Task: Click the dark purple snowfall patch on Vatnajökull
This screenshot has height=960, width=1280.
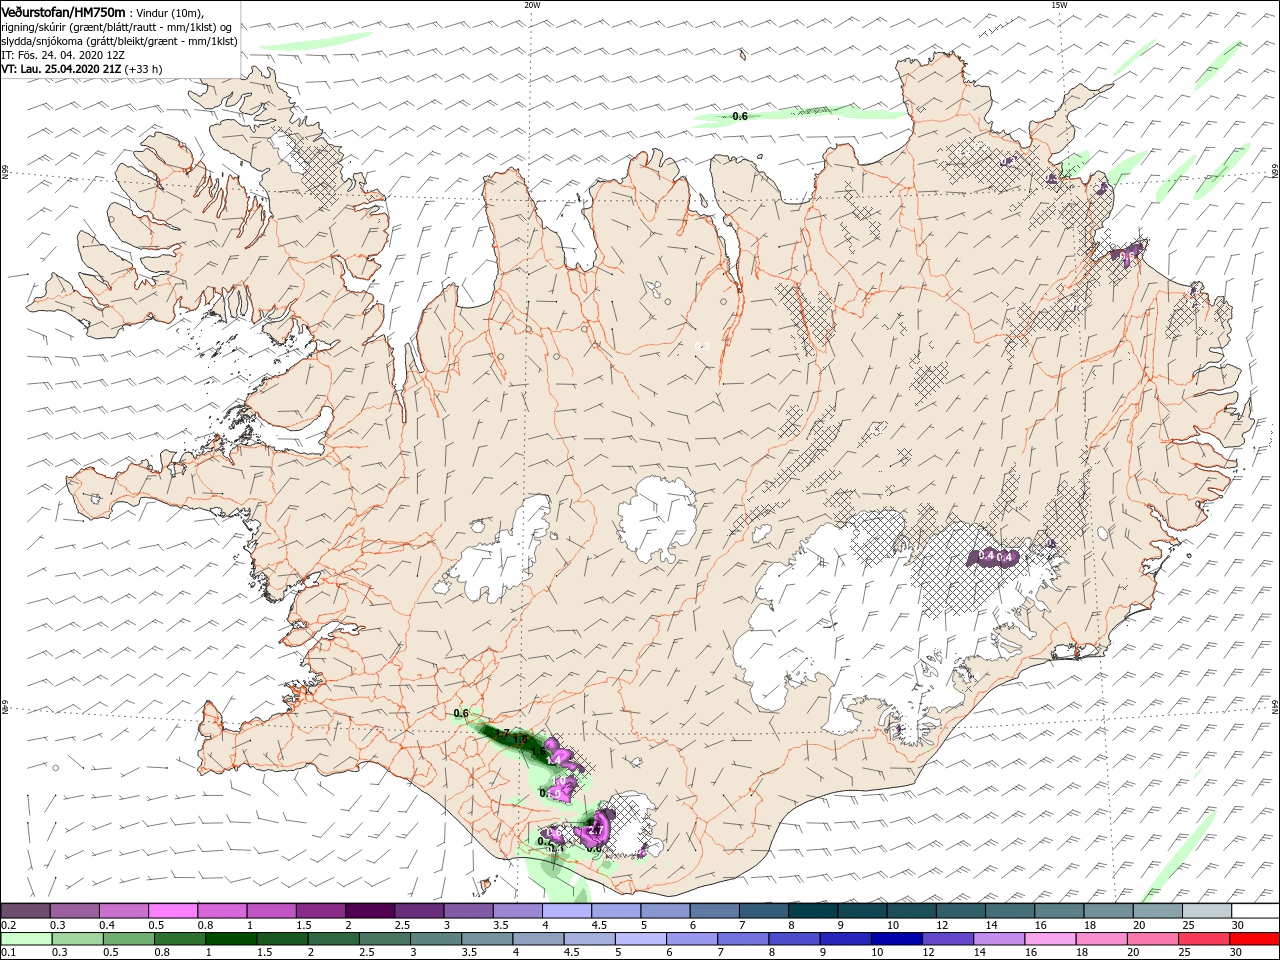Action: coord(993,557)
